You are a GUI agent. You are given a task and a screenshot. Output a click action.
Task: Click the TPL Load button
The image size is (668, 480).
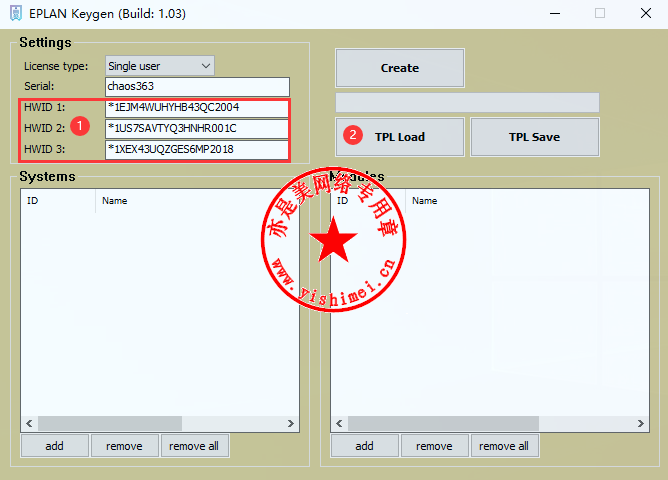coord(400,137)
